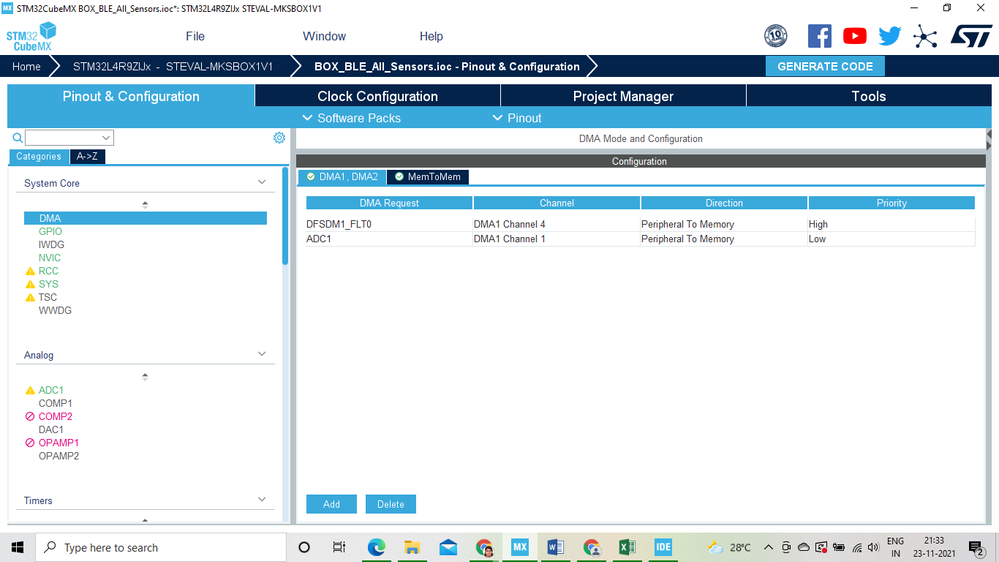Viewport: 999px width, 562px height.
Task: Click the categories panel vertical scrollbar
Action: click(x=285, y=215)
